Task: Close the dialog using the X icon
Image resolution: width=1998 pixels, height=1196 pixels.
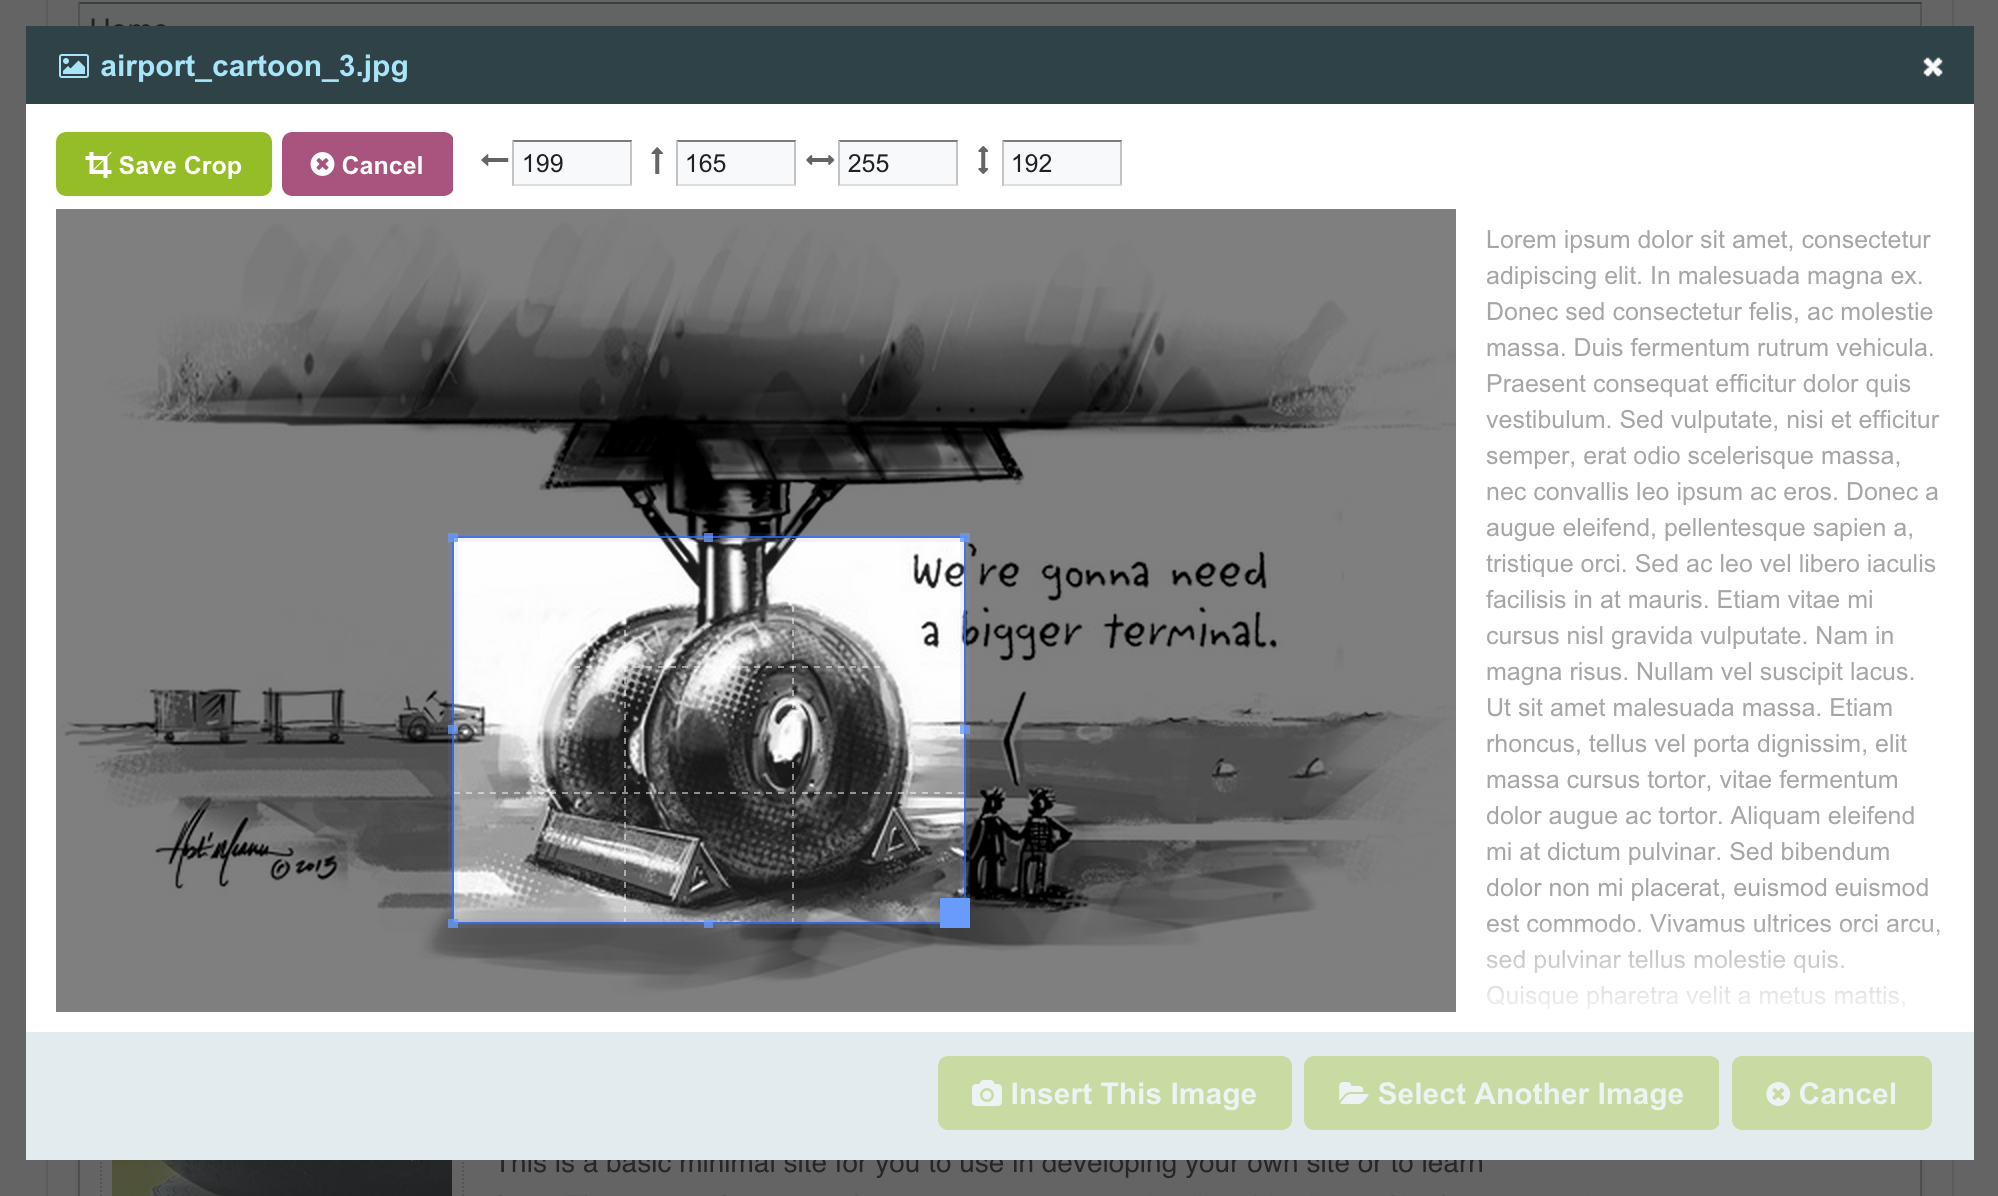Action: click(1932, 67)
